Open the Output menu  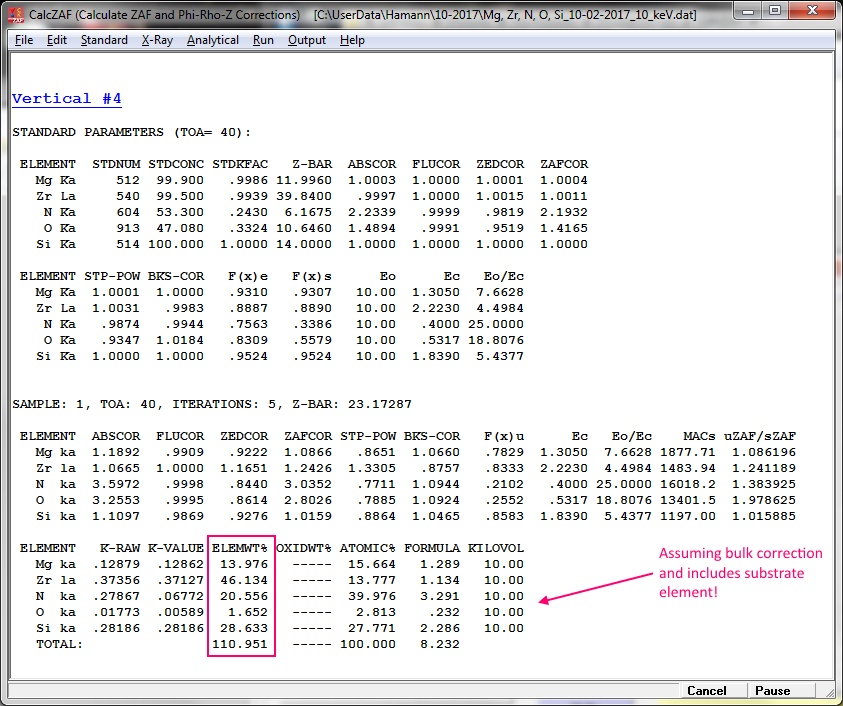(307, 40)
